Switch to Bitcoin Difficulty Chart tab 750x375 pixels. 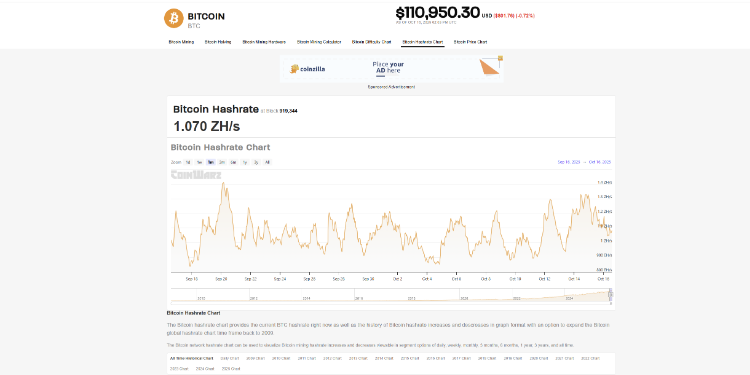tap(372, 42)
